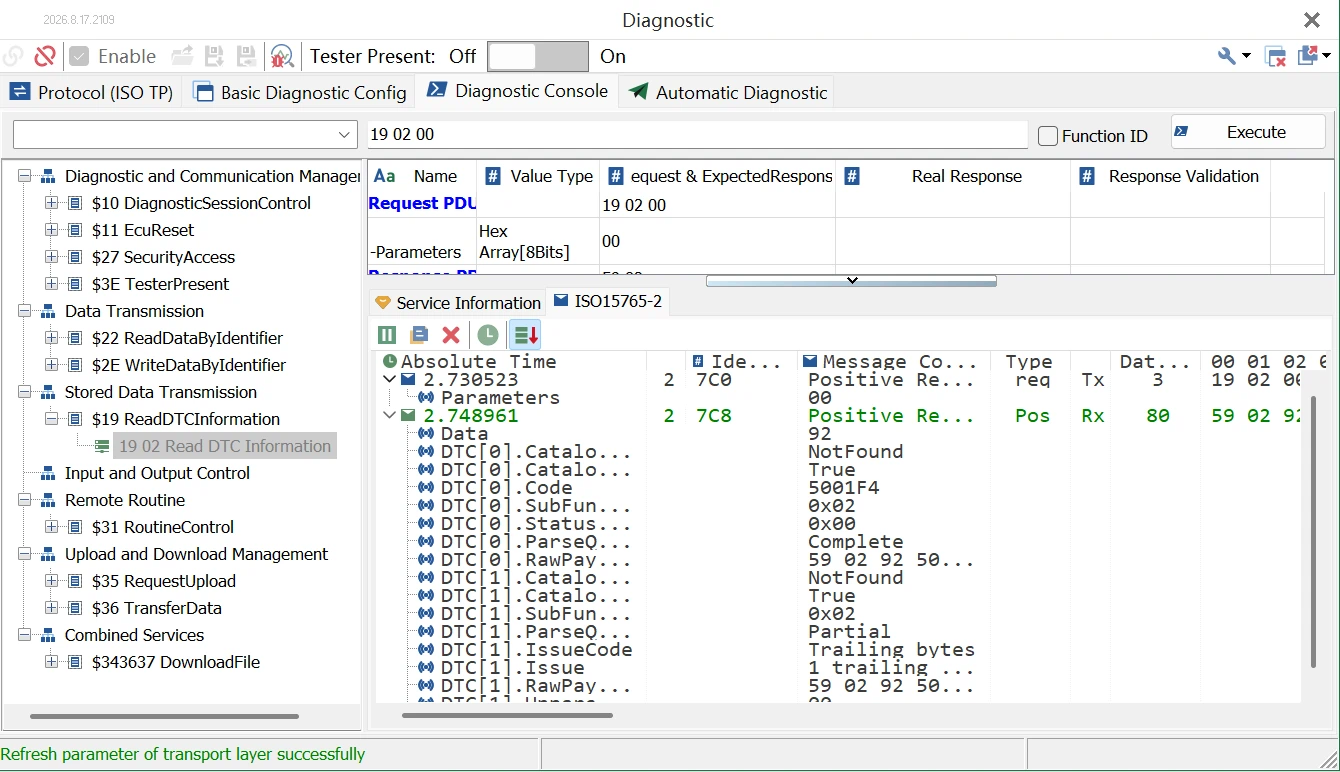Click the trace vertical scrollbar
The image size is (1340, 772).
(1314, 531)
